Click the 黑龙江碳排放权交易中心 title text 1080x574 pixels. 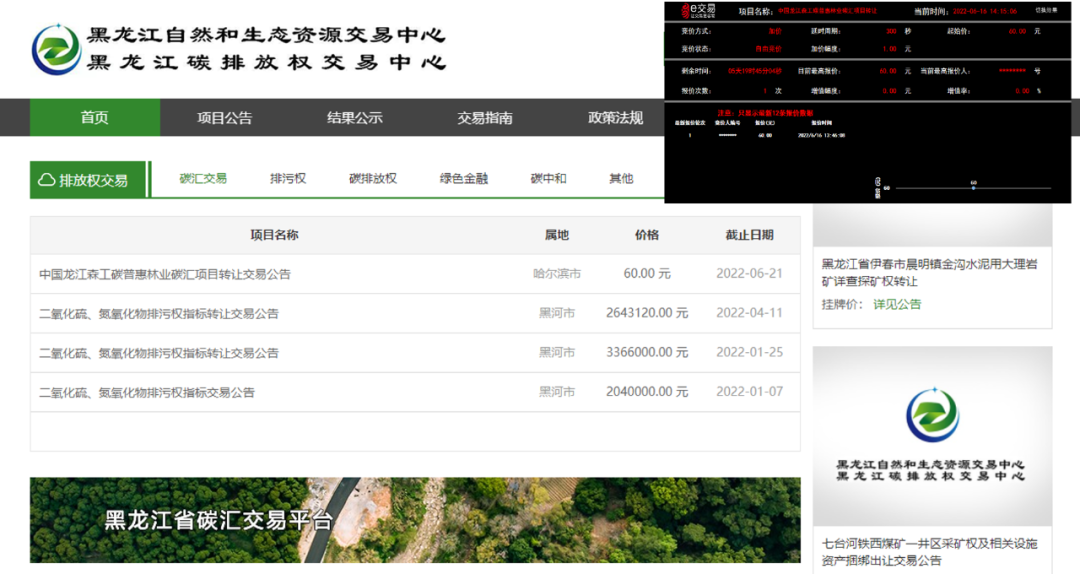coord(267,62)
